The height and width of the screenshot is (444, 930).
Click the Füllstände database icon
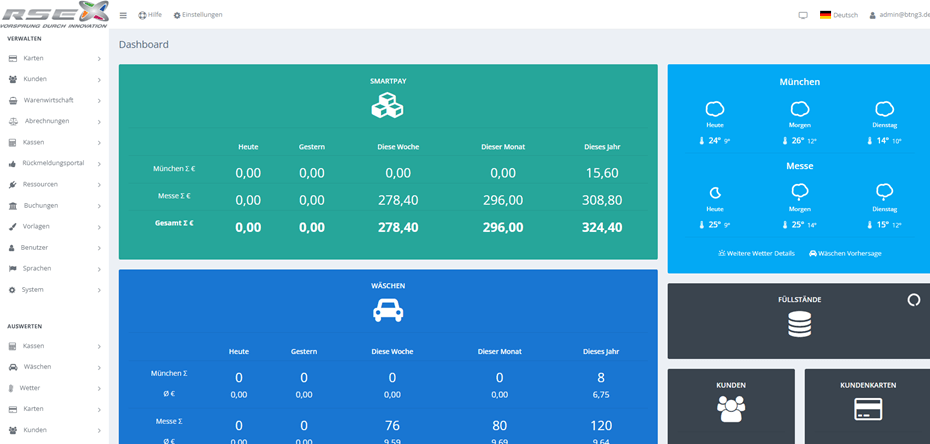pos(799,324)
